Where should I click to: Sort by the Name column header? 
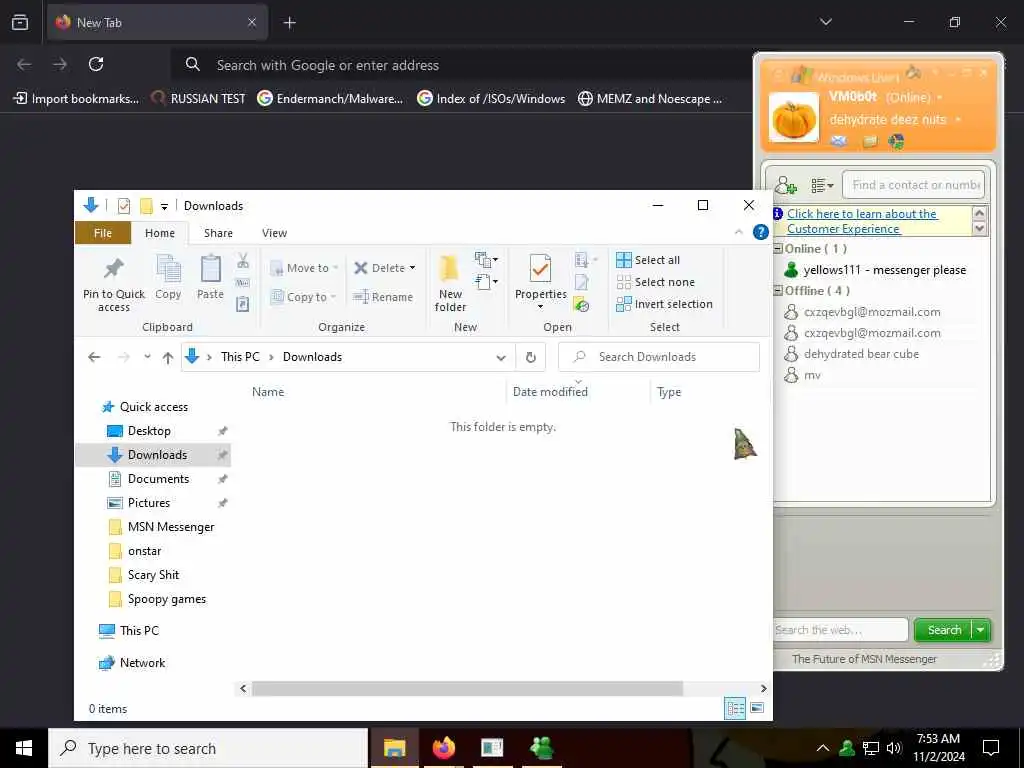click(x=268, y=392)
